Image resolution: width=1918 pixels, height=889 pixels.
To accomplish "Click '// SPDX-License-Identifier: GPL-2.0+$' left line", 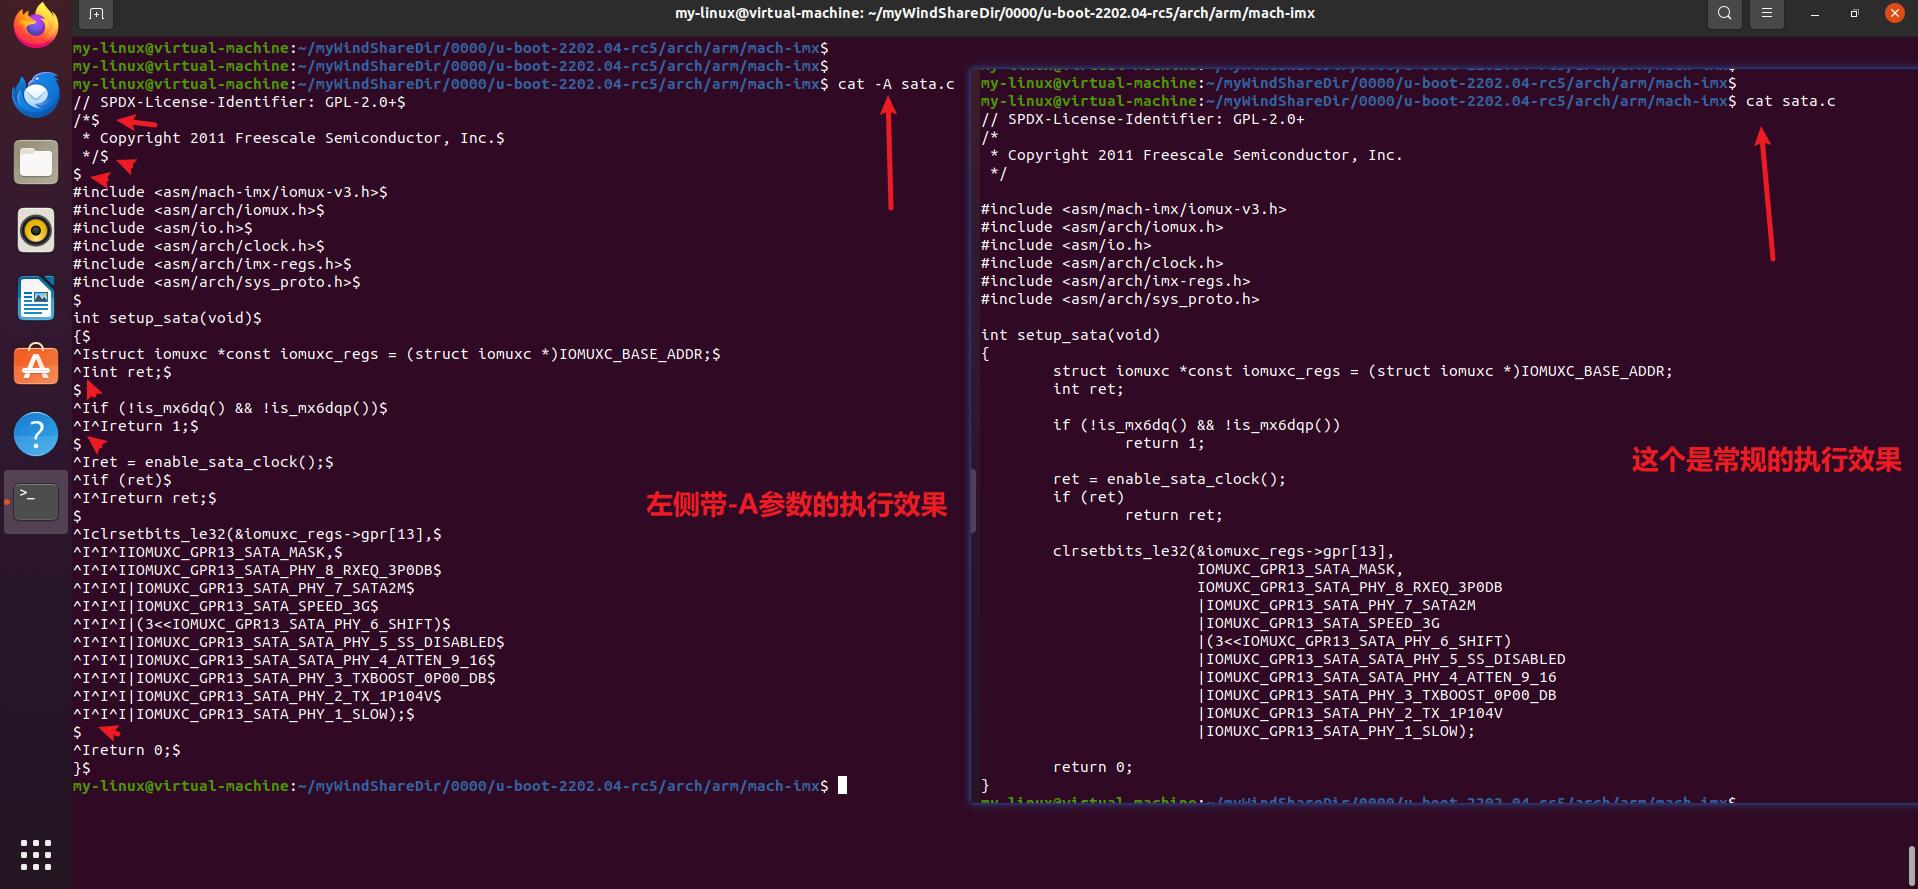I will (239, 102).
